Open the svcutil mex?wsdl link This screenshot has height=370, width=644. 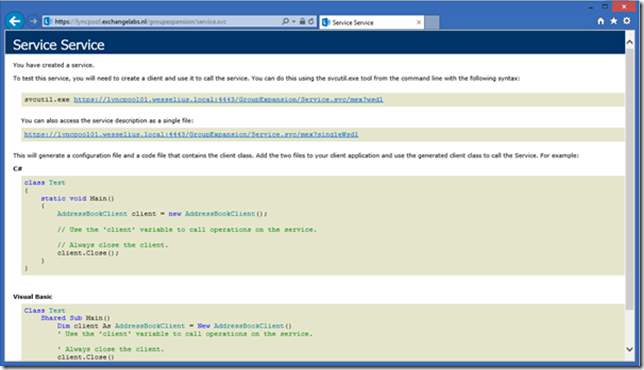[228, 100]
